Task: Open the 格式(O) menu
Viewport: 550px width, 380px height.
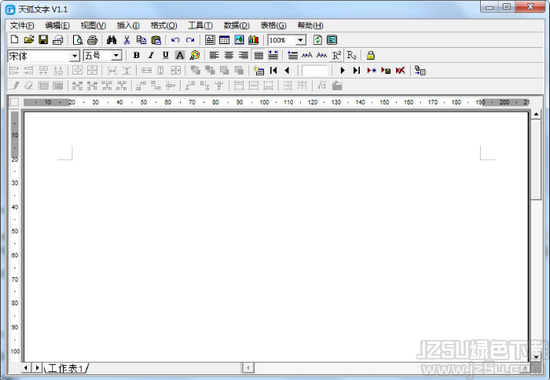Action: click(164, 25)
